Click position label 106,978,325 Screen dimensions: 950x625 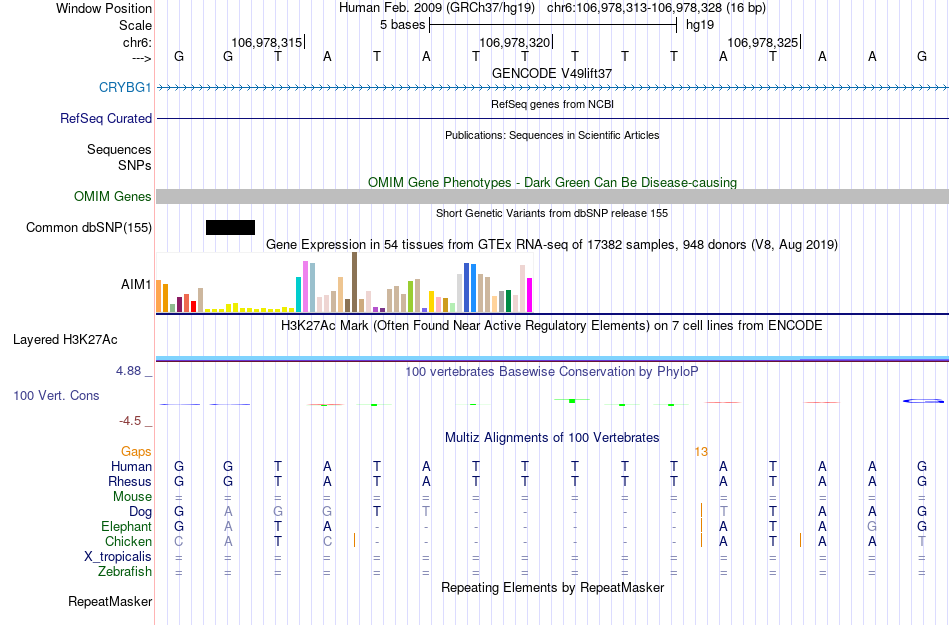(762, 42)
